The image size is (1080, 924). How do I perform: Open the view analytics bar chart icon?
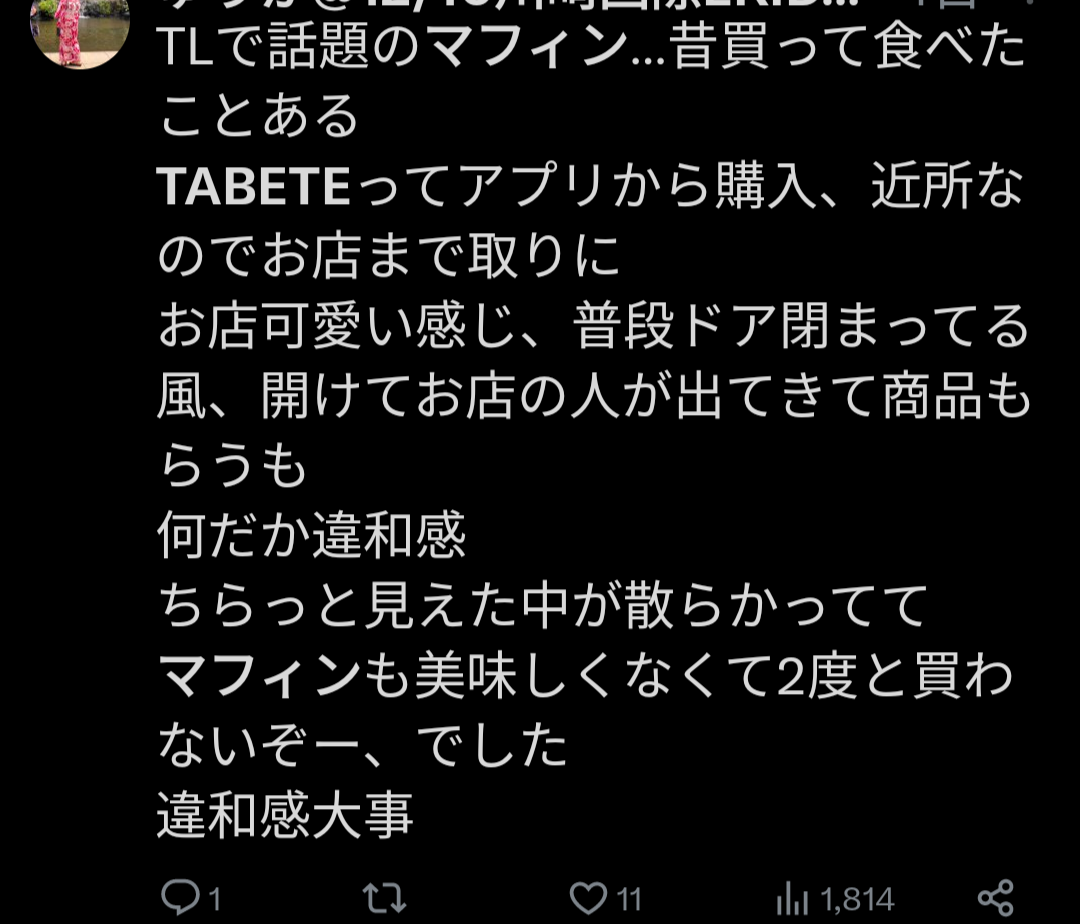pos(792,899)
